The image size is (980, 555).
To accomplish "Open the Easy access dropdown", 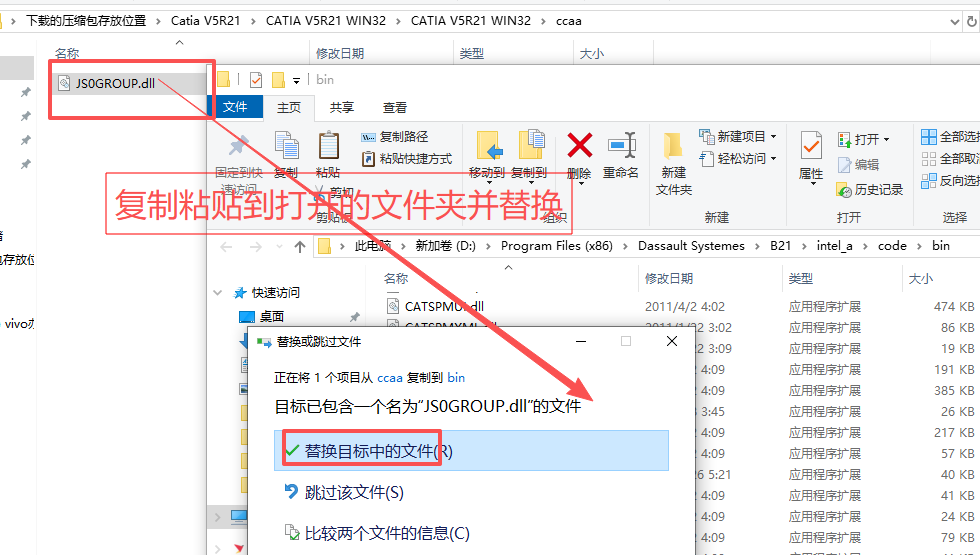I will [x=738, y=159].
